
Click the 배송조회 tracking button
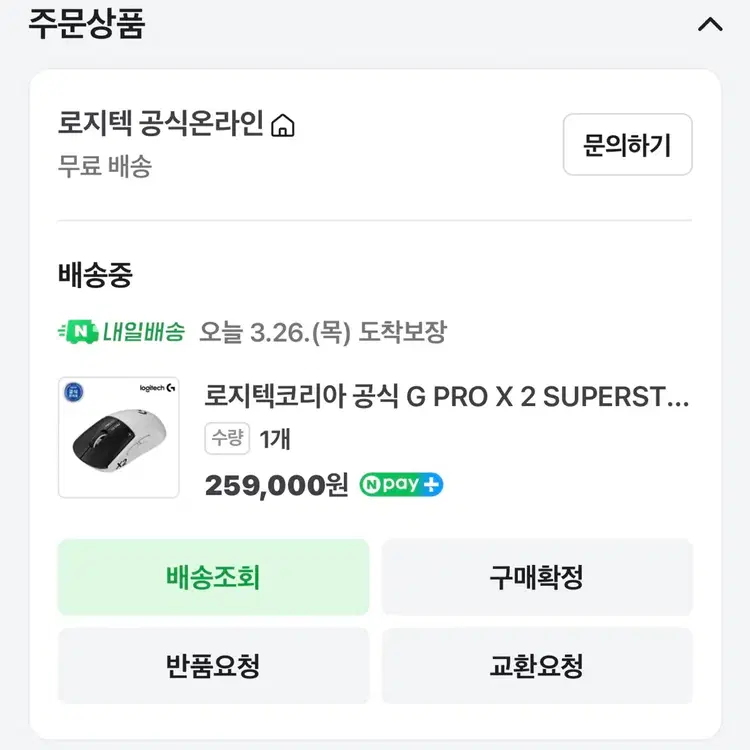[213, 577]
